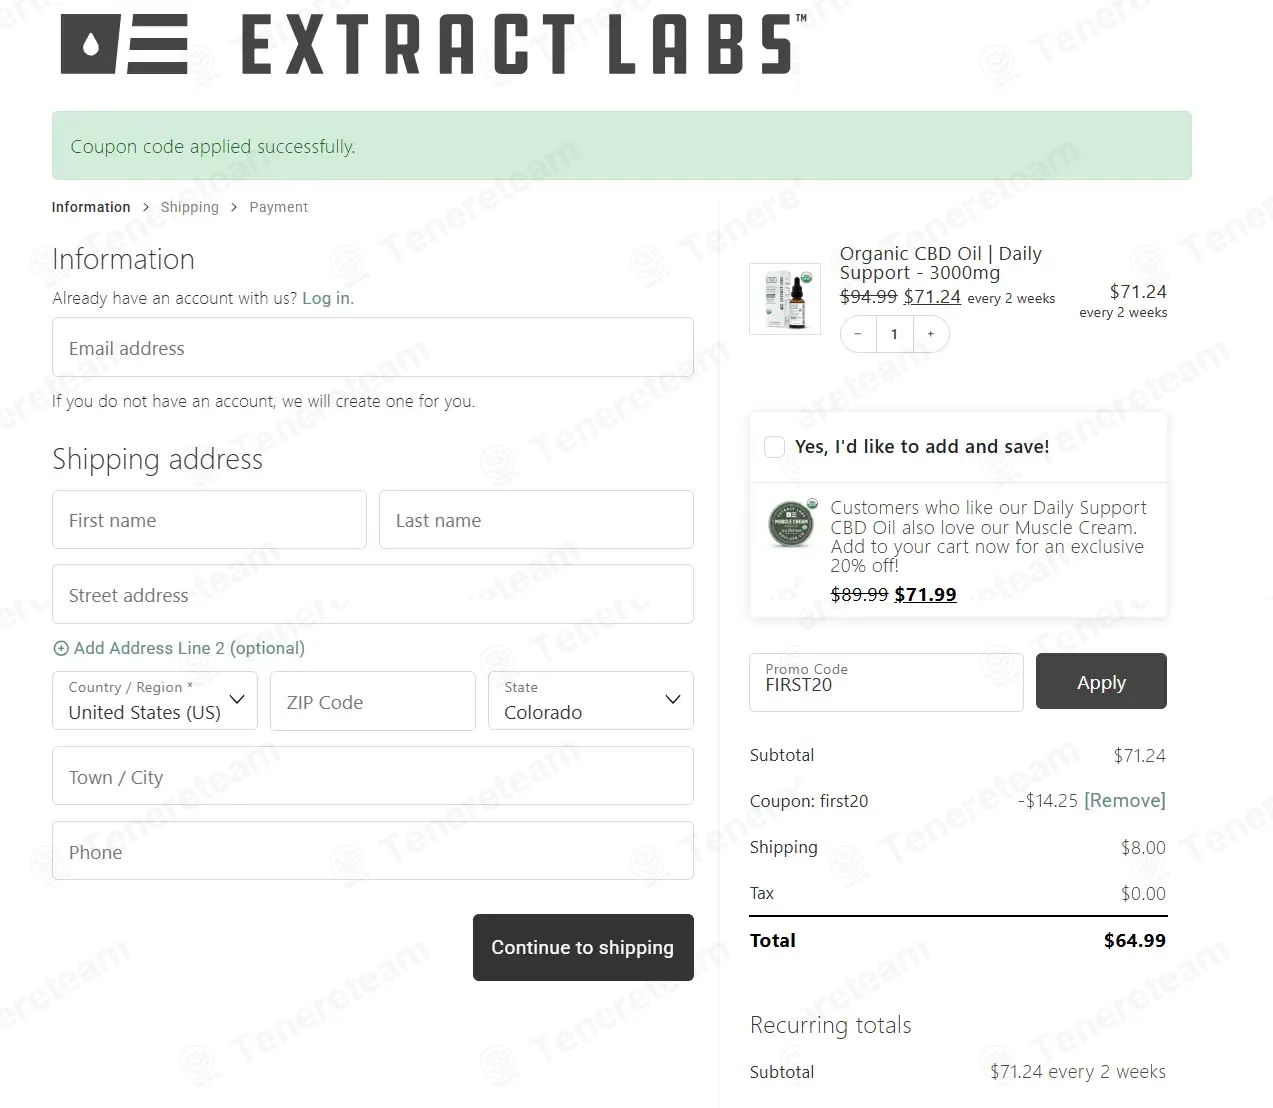Image resolution: width=1273 pixels, height=1108 pixels.
Task: Click the Log in link
Action: click(327, 298)
